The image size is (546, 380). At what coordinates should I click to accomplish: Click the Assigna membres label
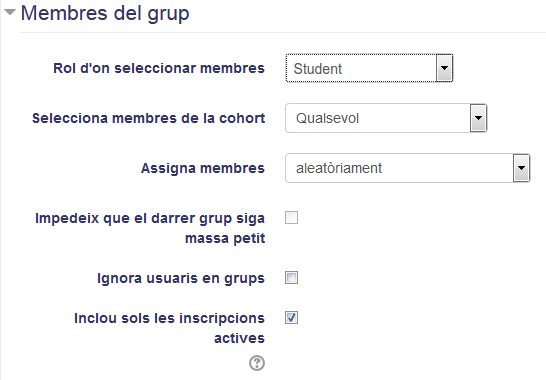point(203,168)
